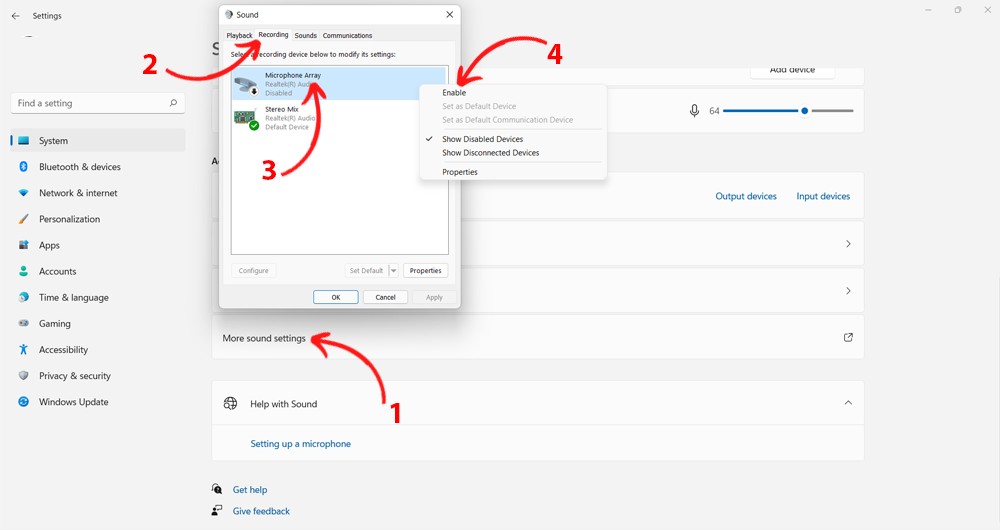Toggle Show Disconnected Devices option
The image size is (1000, 530).
tap(490, 153)
